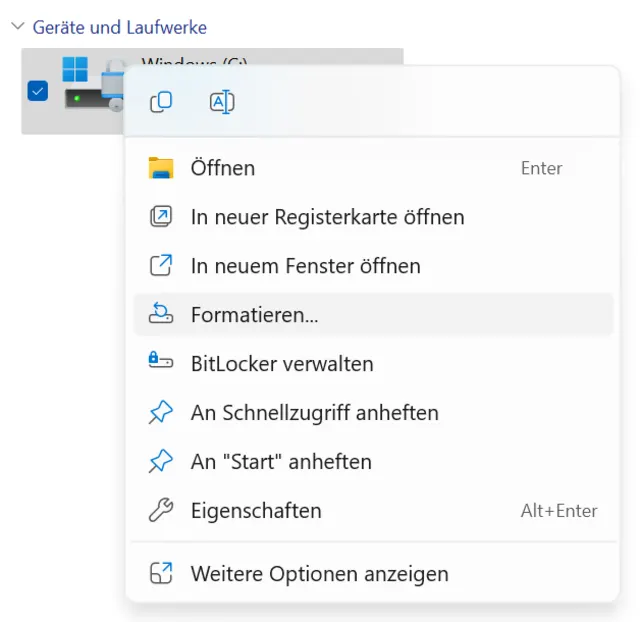Click In neuer Registerkarte öffnen text
The image size is (640, 622).
[327, 217]
